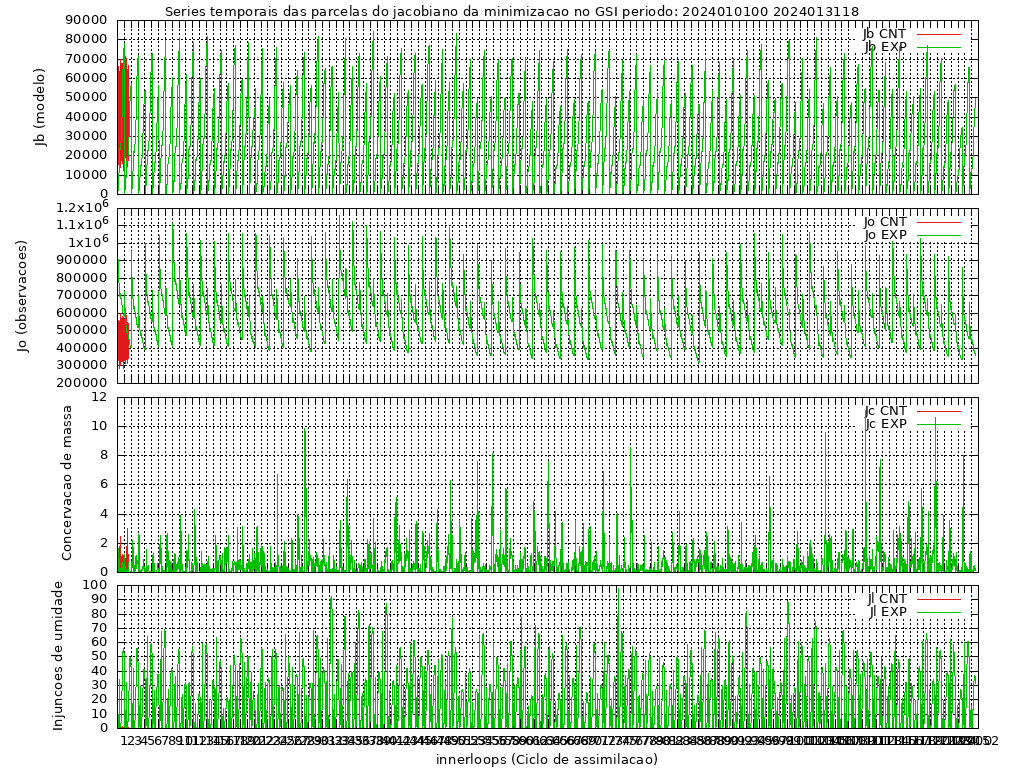The width and height of the screenshot is (1024, 768).
Task: Click the 'Jb (modelo)' y-axis label
Action: tap(41, 107)
